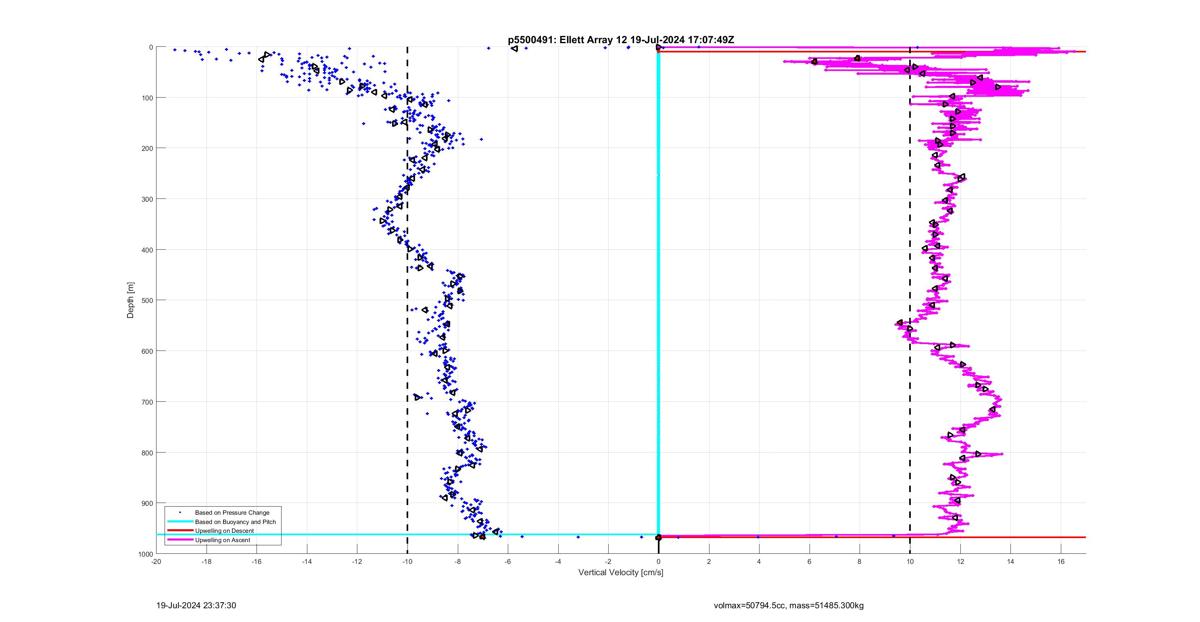1200x622 pixels.
Task: Click the positive x-axis tick label '10'
Action: [910, 562]
